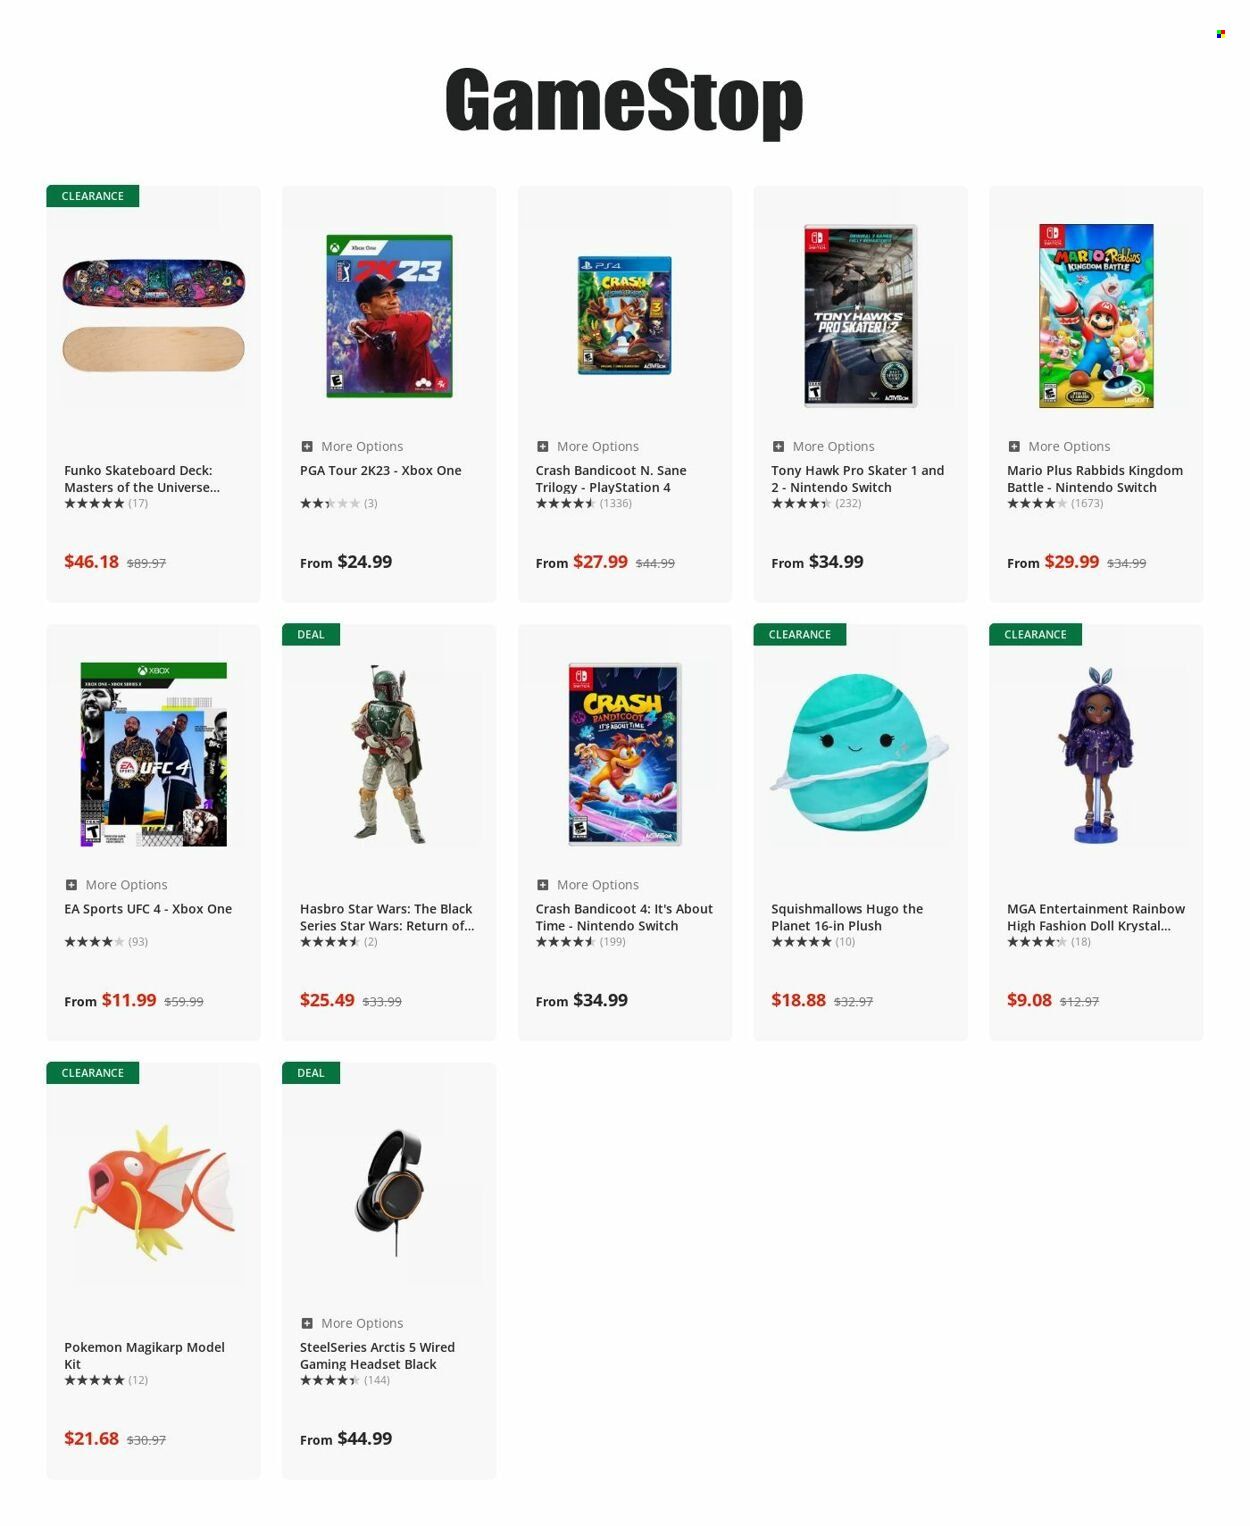Image resolution: width=1250 pixels, height=1526 pixels.
Task: Open Funko Skateboard Deck product title
Action: tap(142, 478)
